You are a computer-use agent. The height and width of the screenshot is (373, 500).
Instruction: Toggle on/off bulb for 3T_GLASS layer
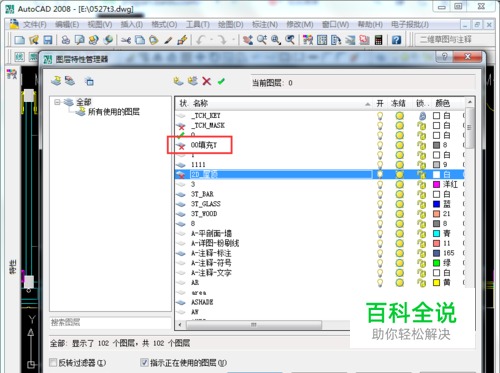[x=380, y=204]
